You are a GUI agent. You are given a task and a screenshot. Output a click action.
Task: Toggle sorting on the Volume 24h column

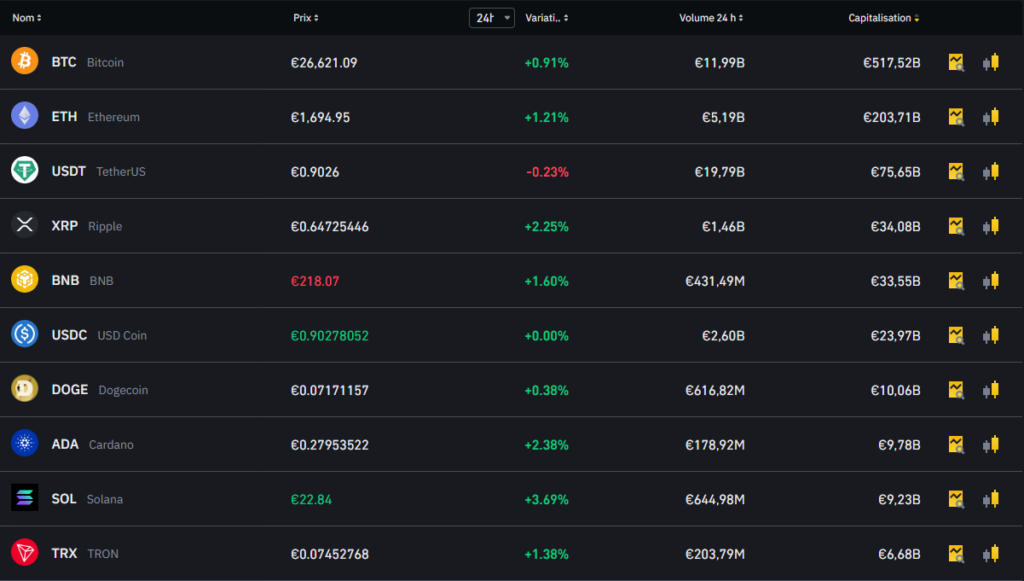(x=710, y=17)
